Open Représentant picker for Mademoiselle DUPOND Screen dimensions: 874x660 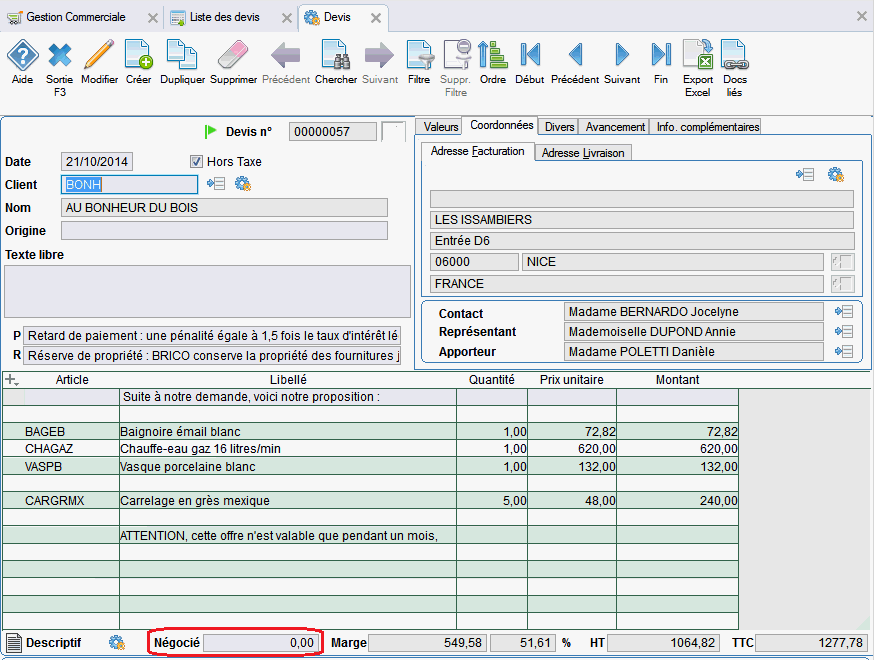click(x=843, y=332)
